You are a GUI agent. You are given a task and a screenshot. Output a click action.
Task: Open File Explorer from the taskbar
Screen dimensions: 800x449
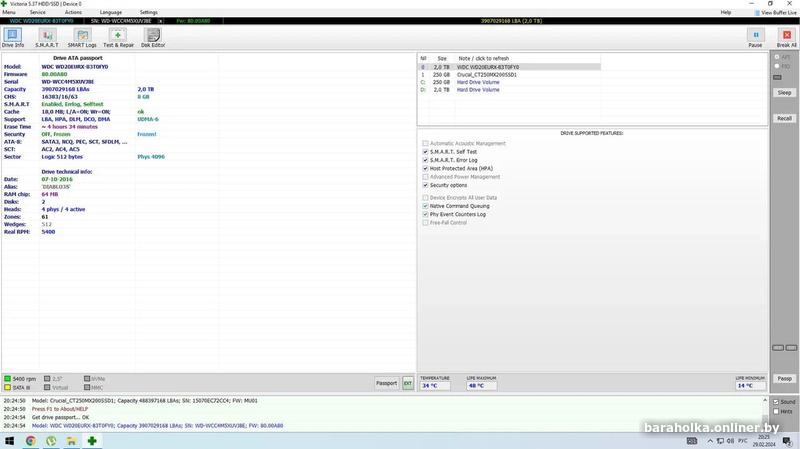[x=71, y=441]
